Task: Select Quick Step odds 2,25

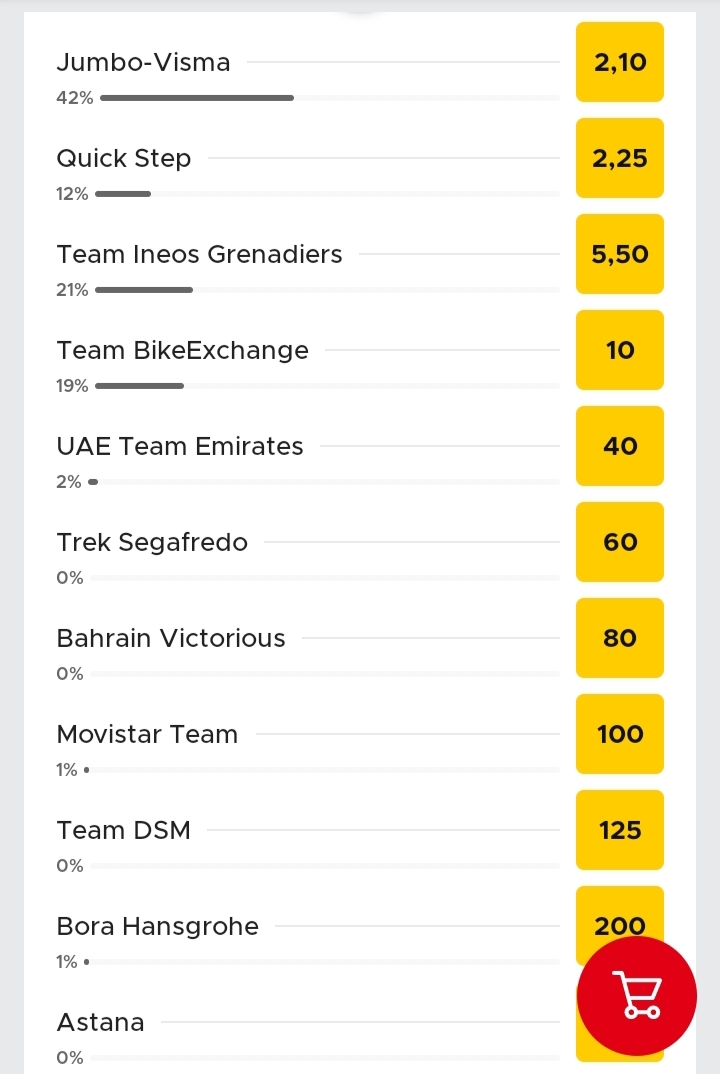Action: point(620,158)
